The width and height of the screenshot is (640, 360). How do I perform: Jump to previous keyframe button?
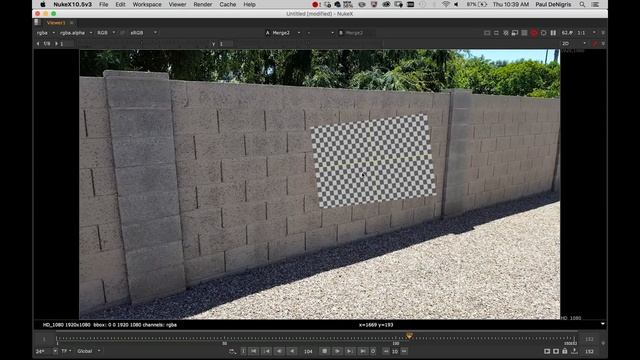(x=267, y=351)
